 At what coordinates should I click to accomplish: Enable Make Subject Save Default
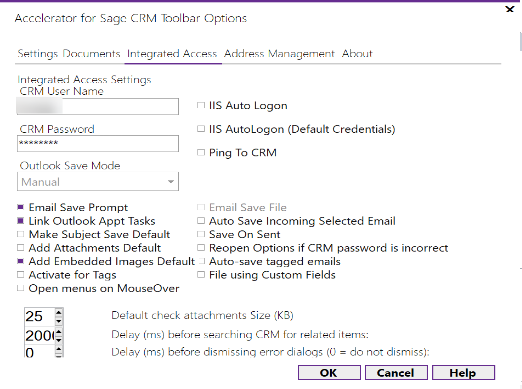tap(20, 234)
